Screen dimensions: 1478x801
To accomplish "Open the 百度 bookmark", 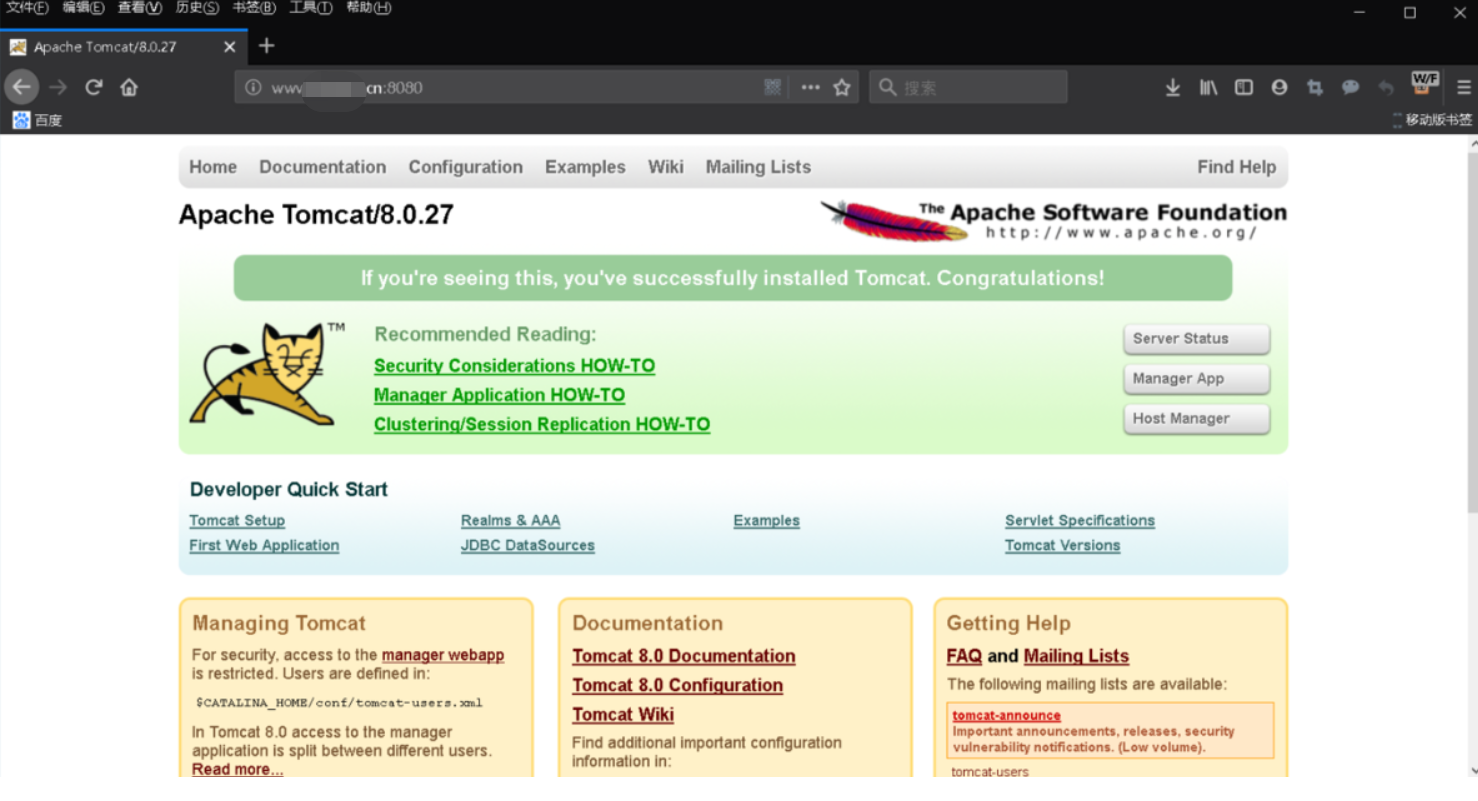I will point(37,120).
